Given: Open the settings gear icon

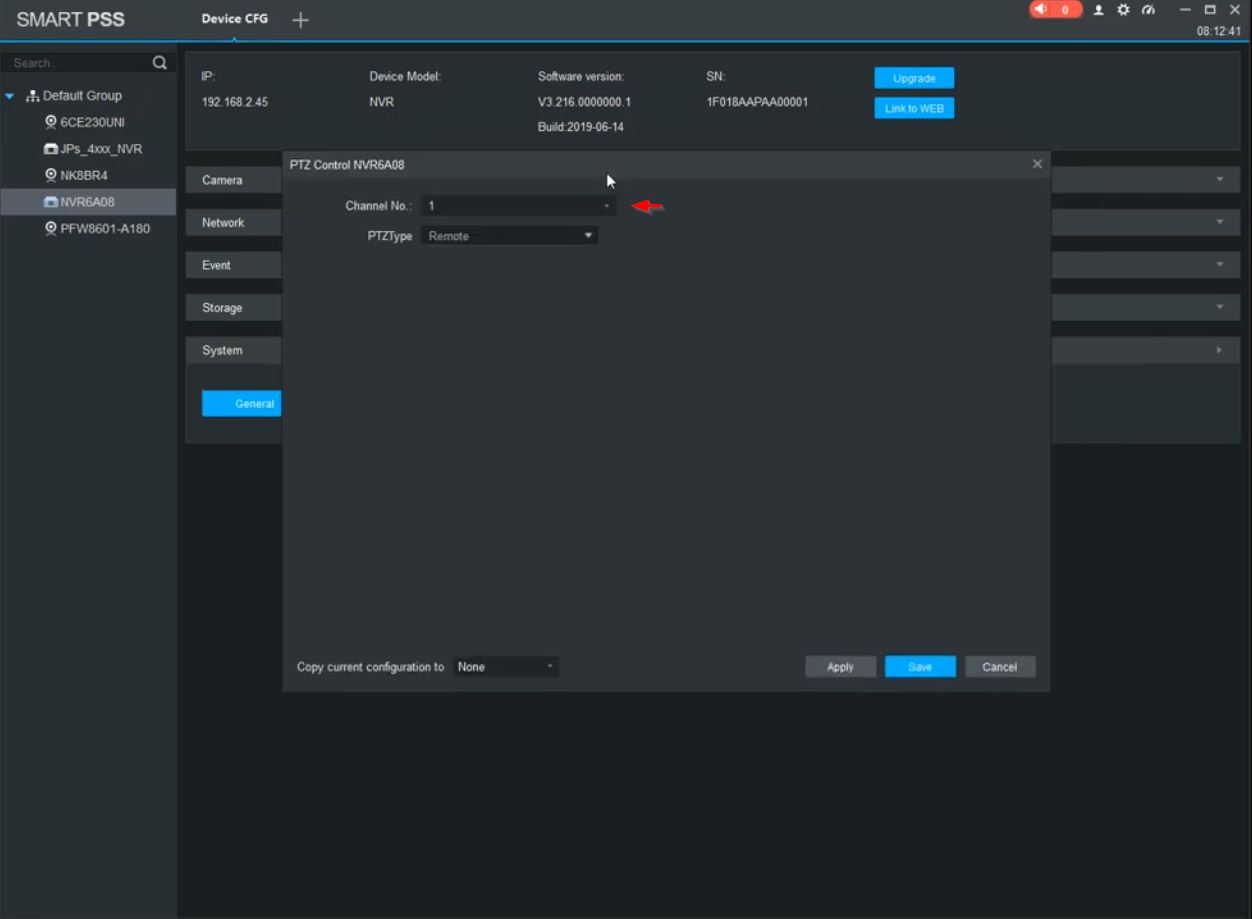Looking at the screenshot, I should click(x=1123, y=10).
